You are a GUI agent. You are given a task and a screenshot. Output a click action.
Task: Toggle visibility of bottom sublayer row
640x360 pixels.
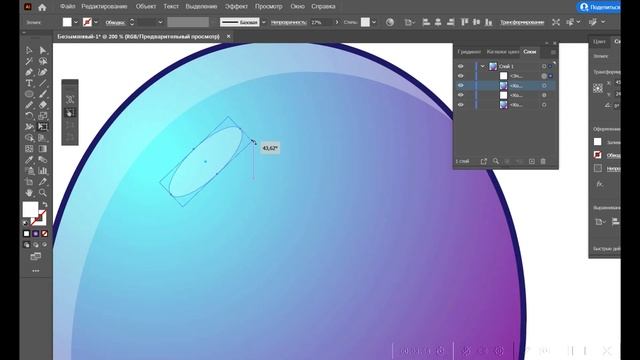click(x=460, y=105)
